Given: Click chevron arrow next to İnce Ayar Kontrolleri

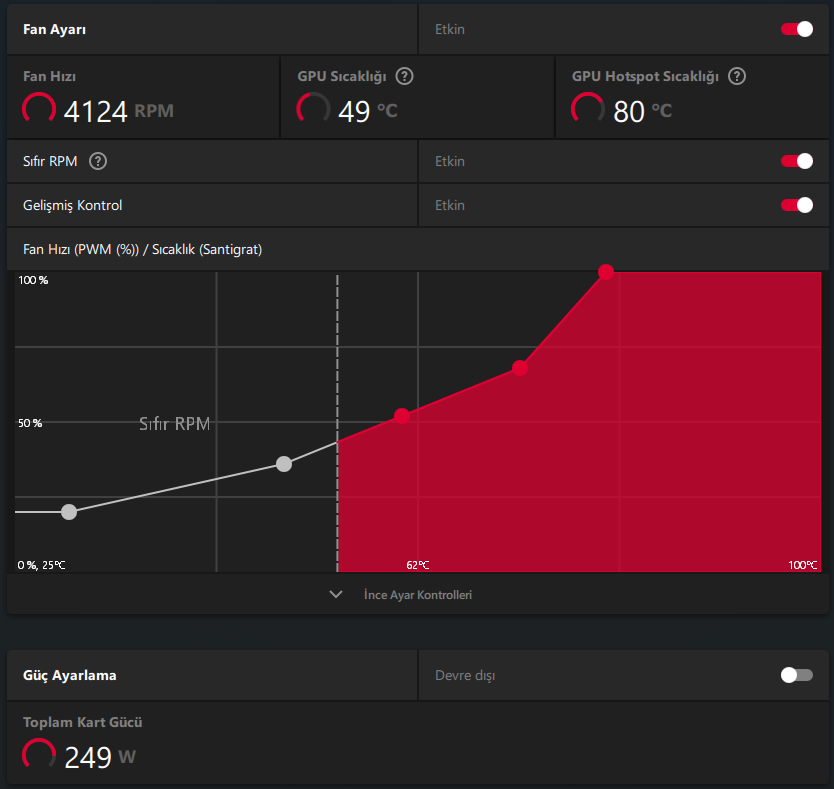Looking at the screenshot, I should pyautogui.click(x=336, y=594).
